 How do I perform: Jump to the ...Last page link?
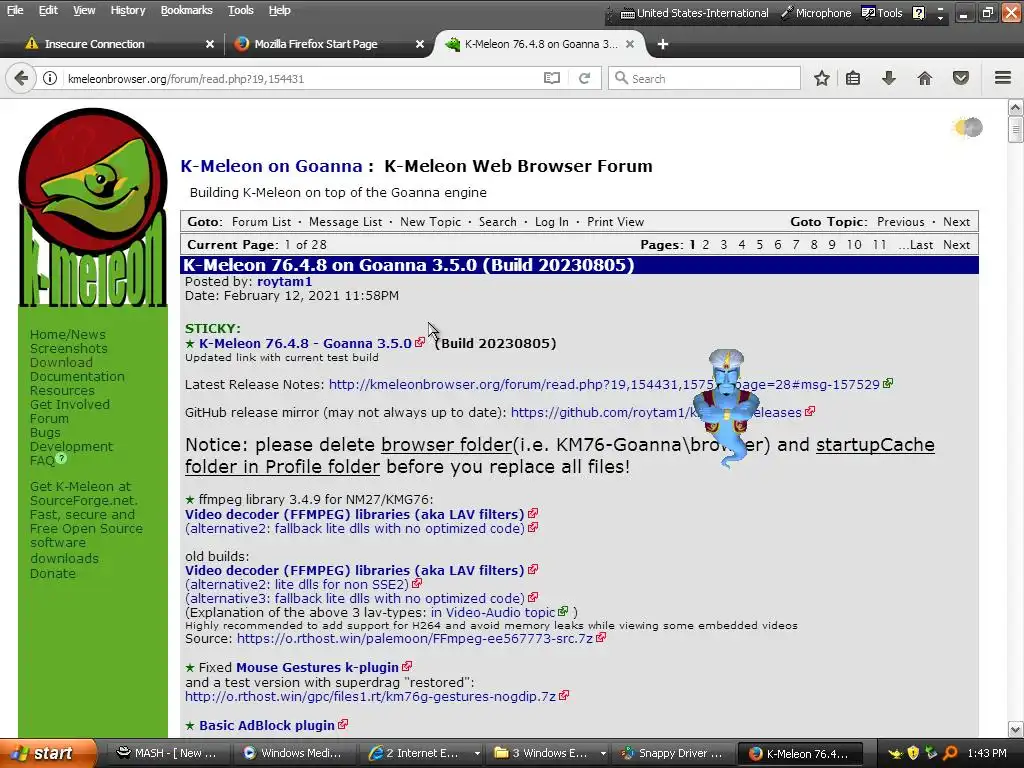tap(916, 245)
